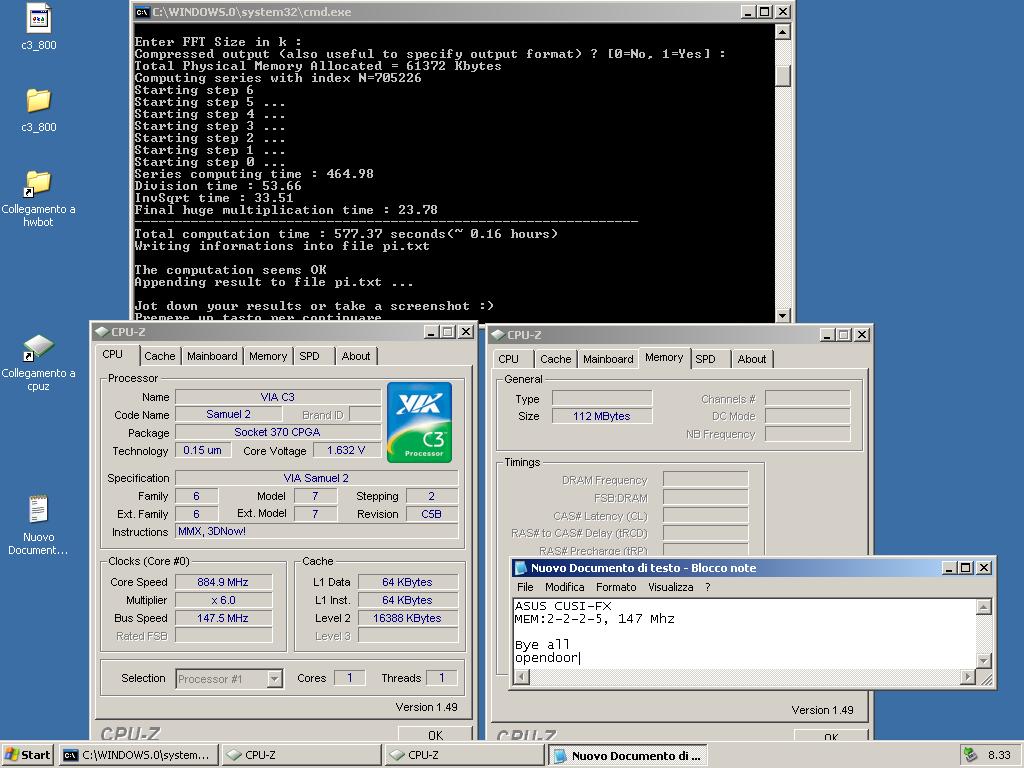Open the Visualizza menu in Notepad
This screenshot has height=768, width=1024.
coord(671,587)
